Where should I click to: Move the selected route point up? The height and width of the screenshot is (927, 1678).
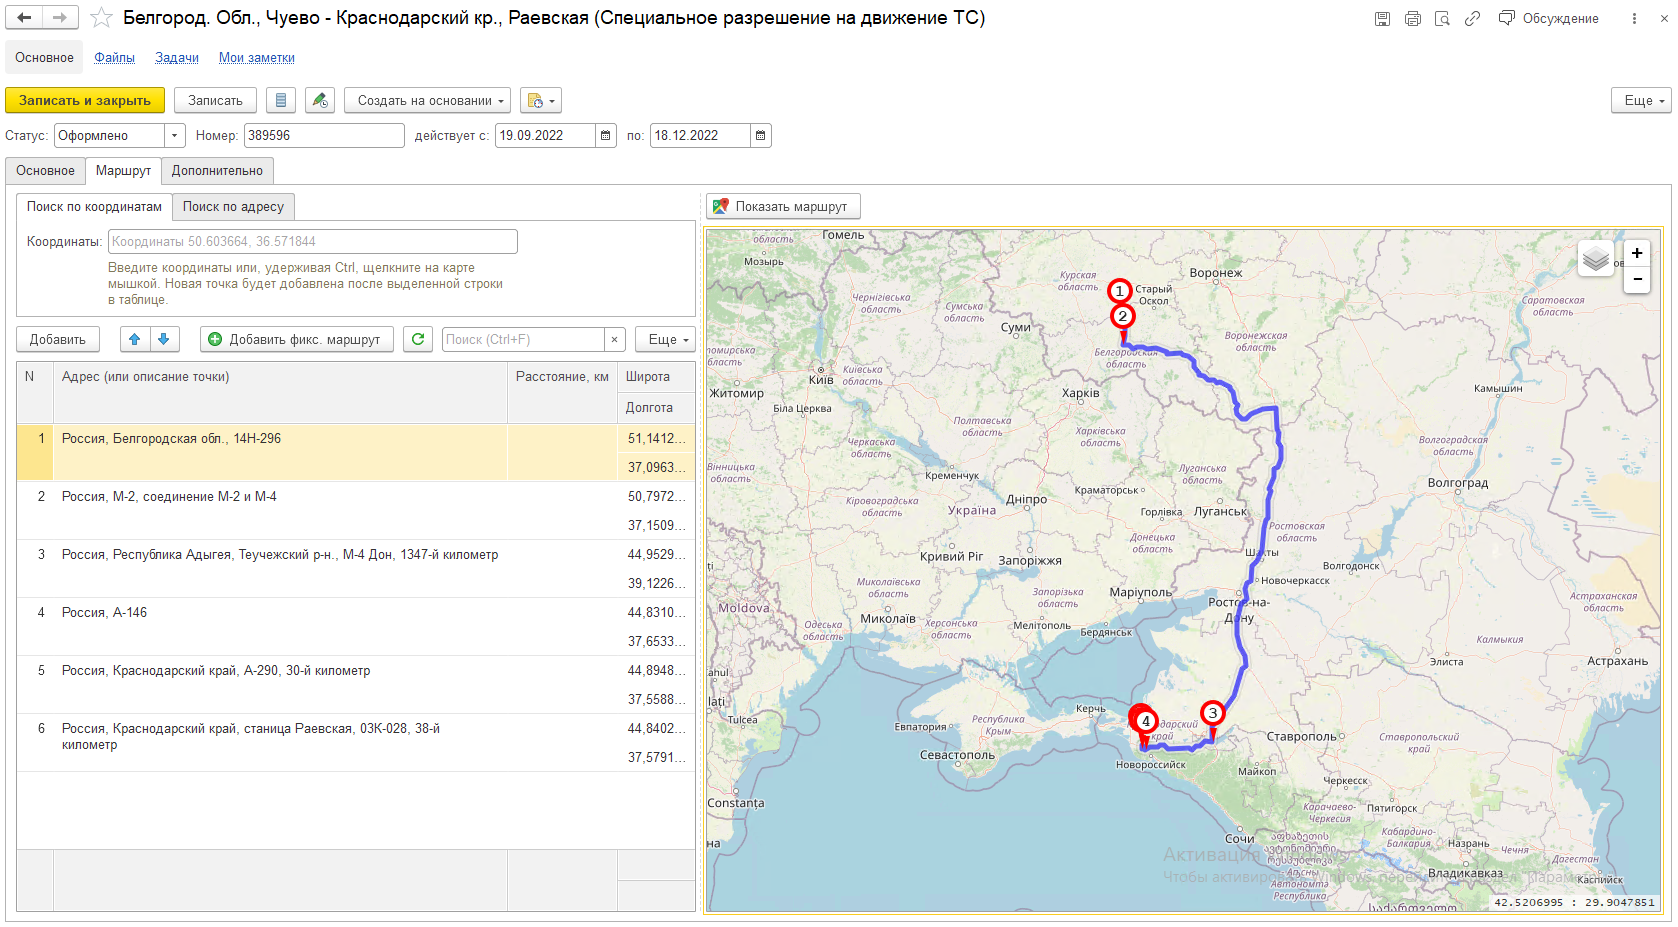click(135, 339)
